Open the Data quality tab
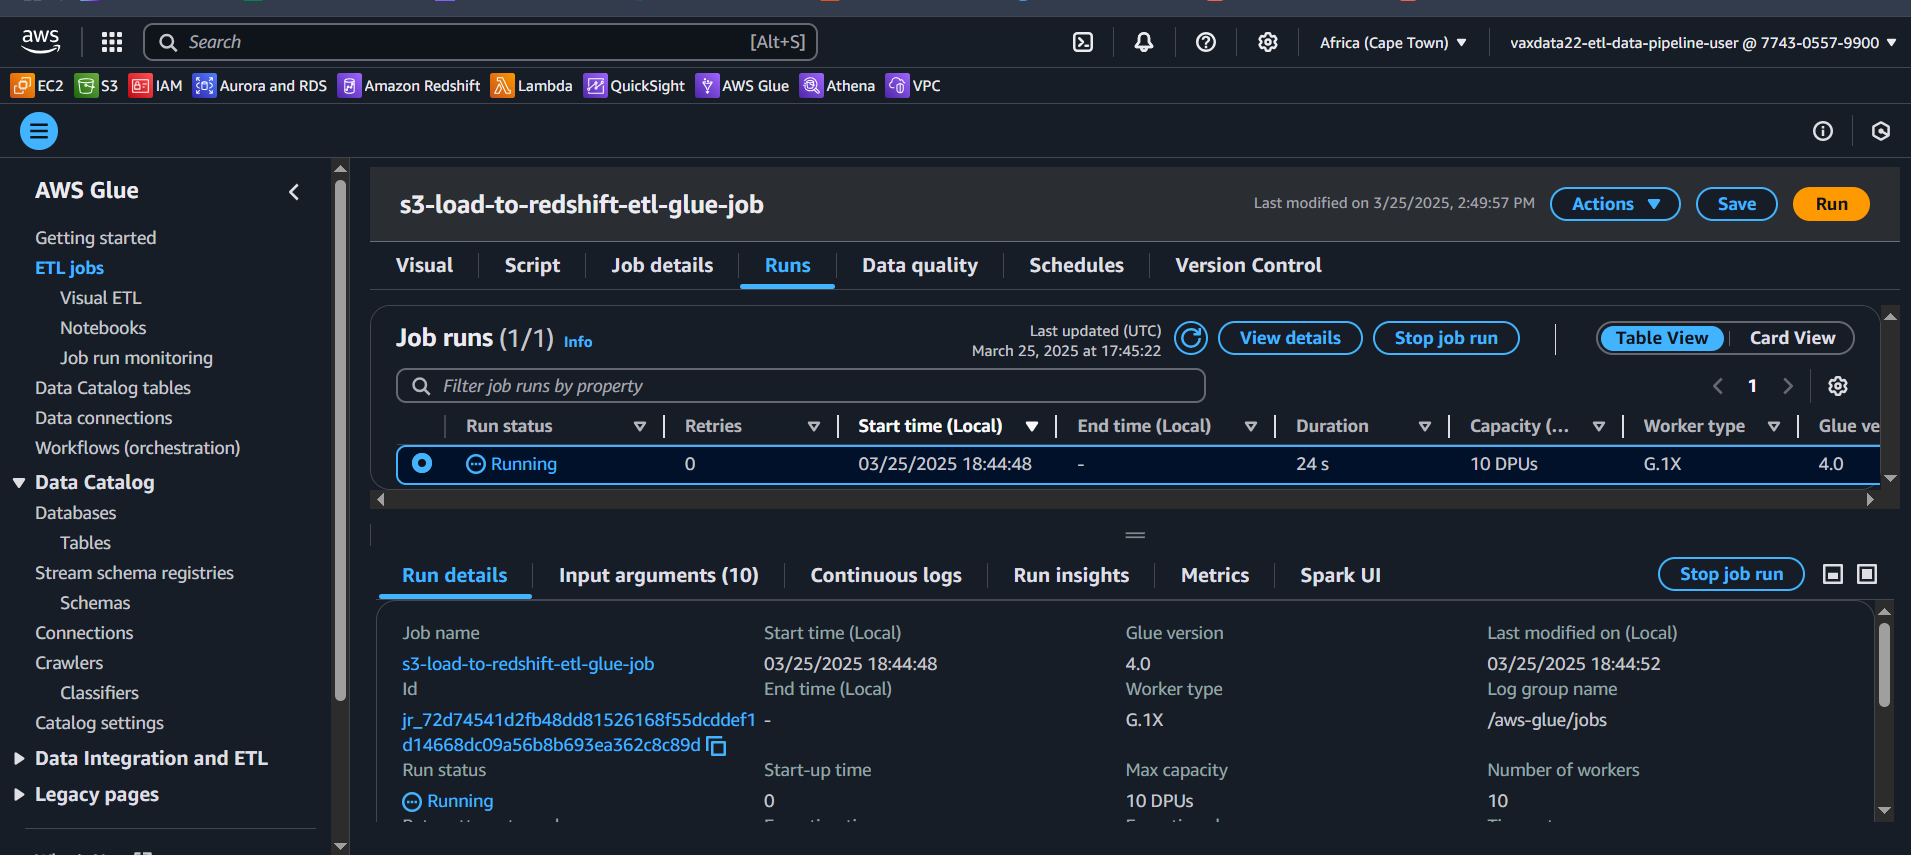1911x855 pixels. coord(920,265)
